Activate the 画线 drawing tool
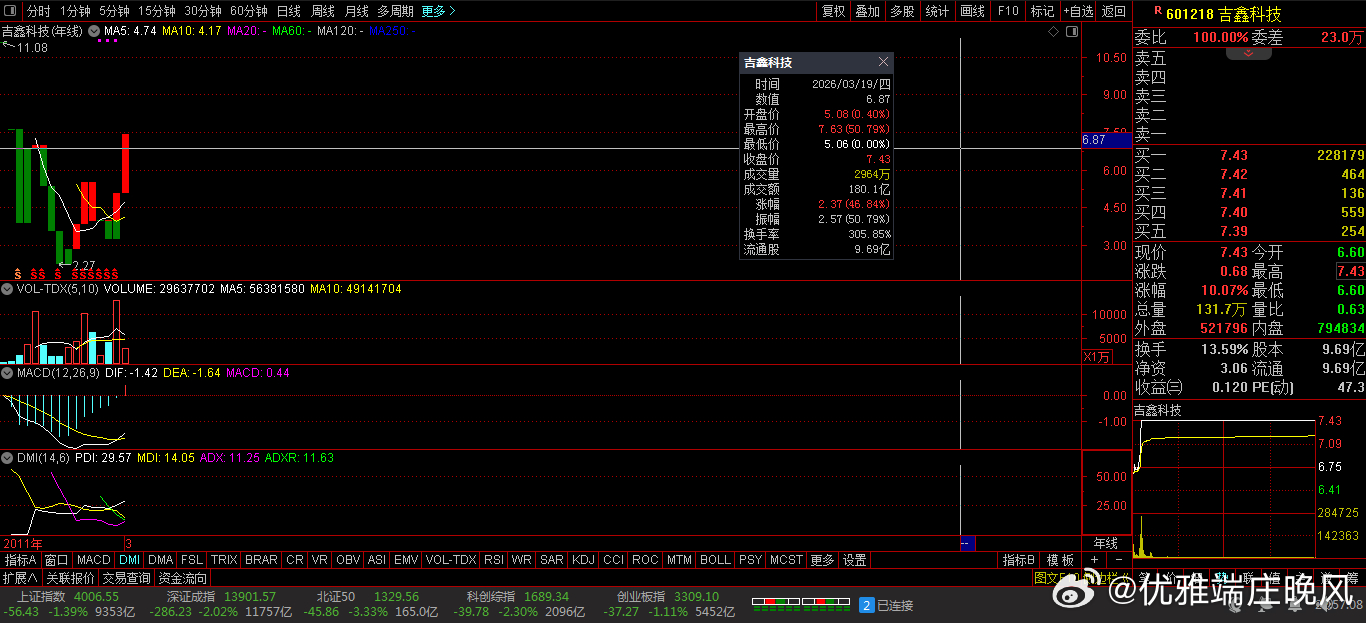 click(x=972, y=11)
